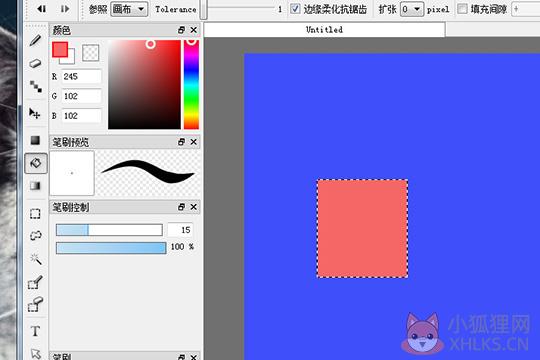Image resolution: width=540 pixels, height=360 pixels.
Task: Click the brush size field showing 15
Action: 180,230
